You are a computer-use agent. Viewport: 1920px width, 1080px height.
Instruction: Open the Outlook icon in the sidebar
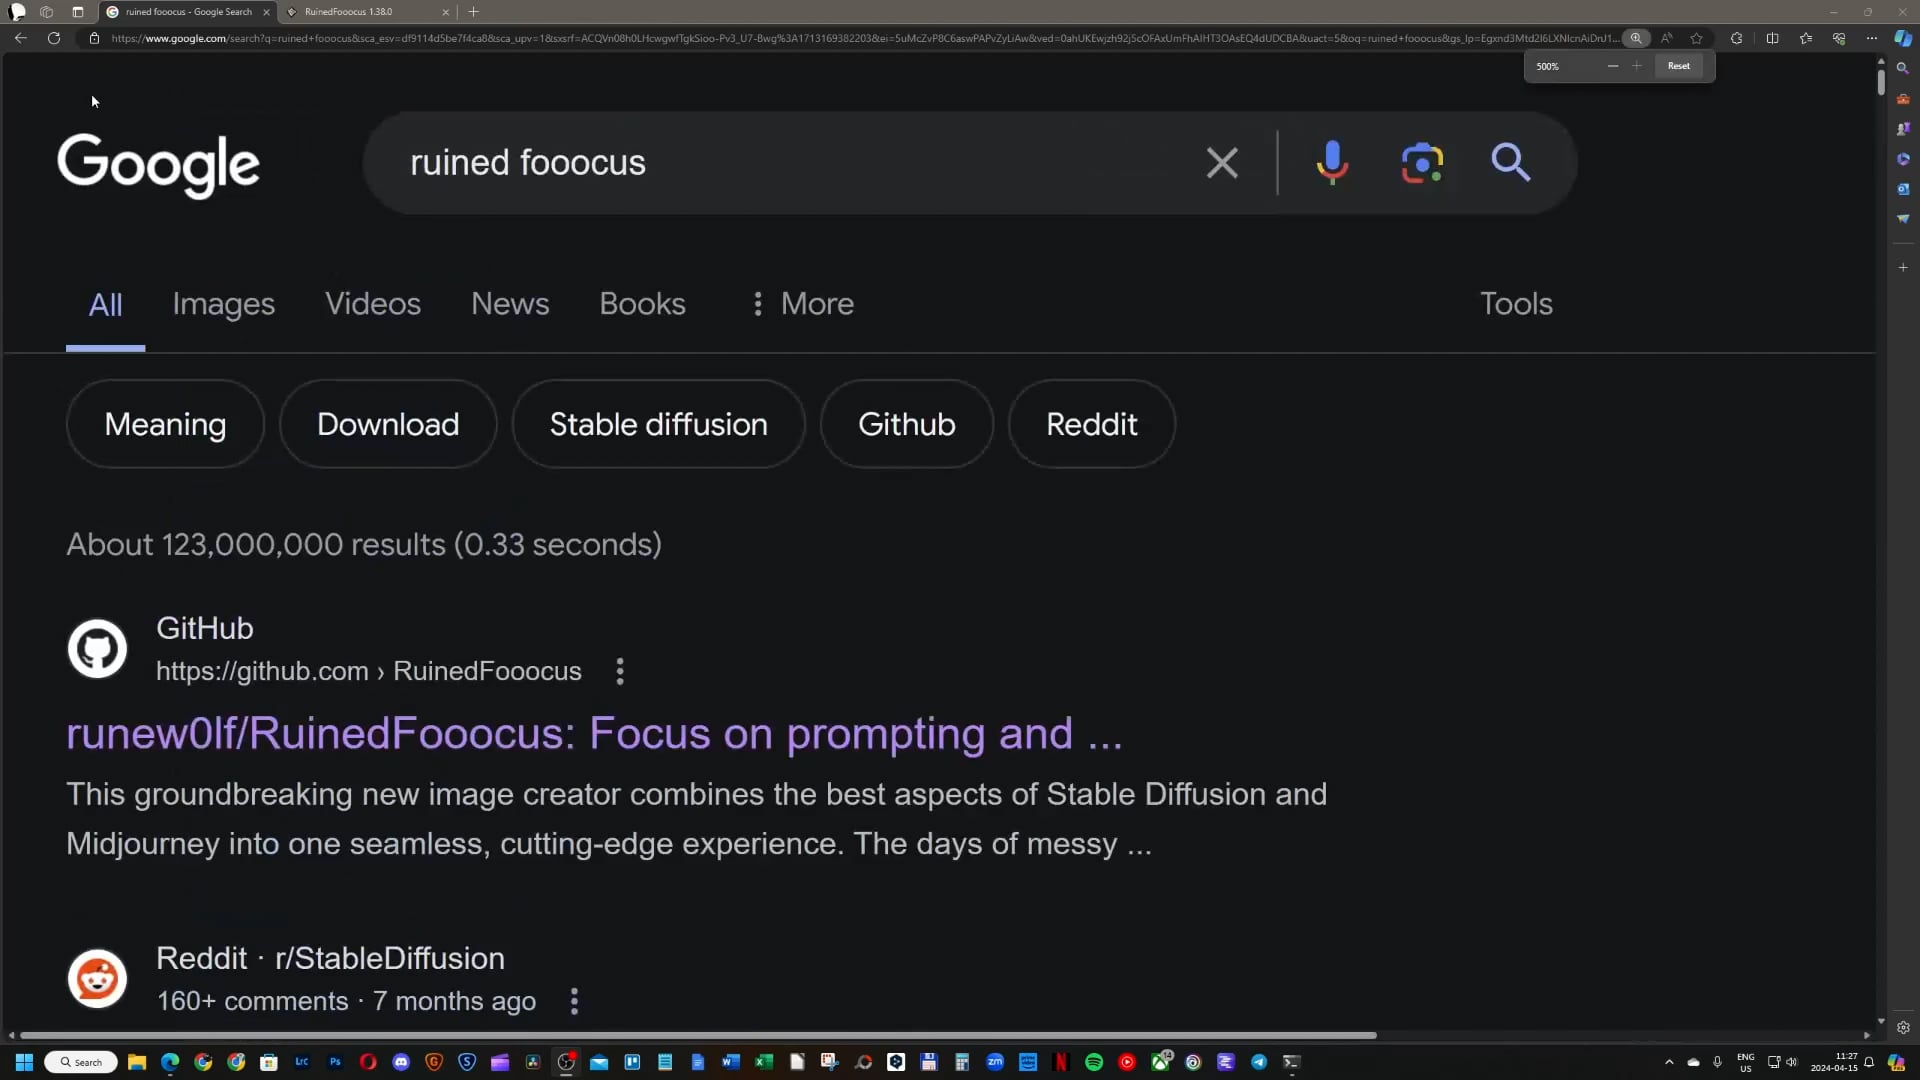point(1903,189)
